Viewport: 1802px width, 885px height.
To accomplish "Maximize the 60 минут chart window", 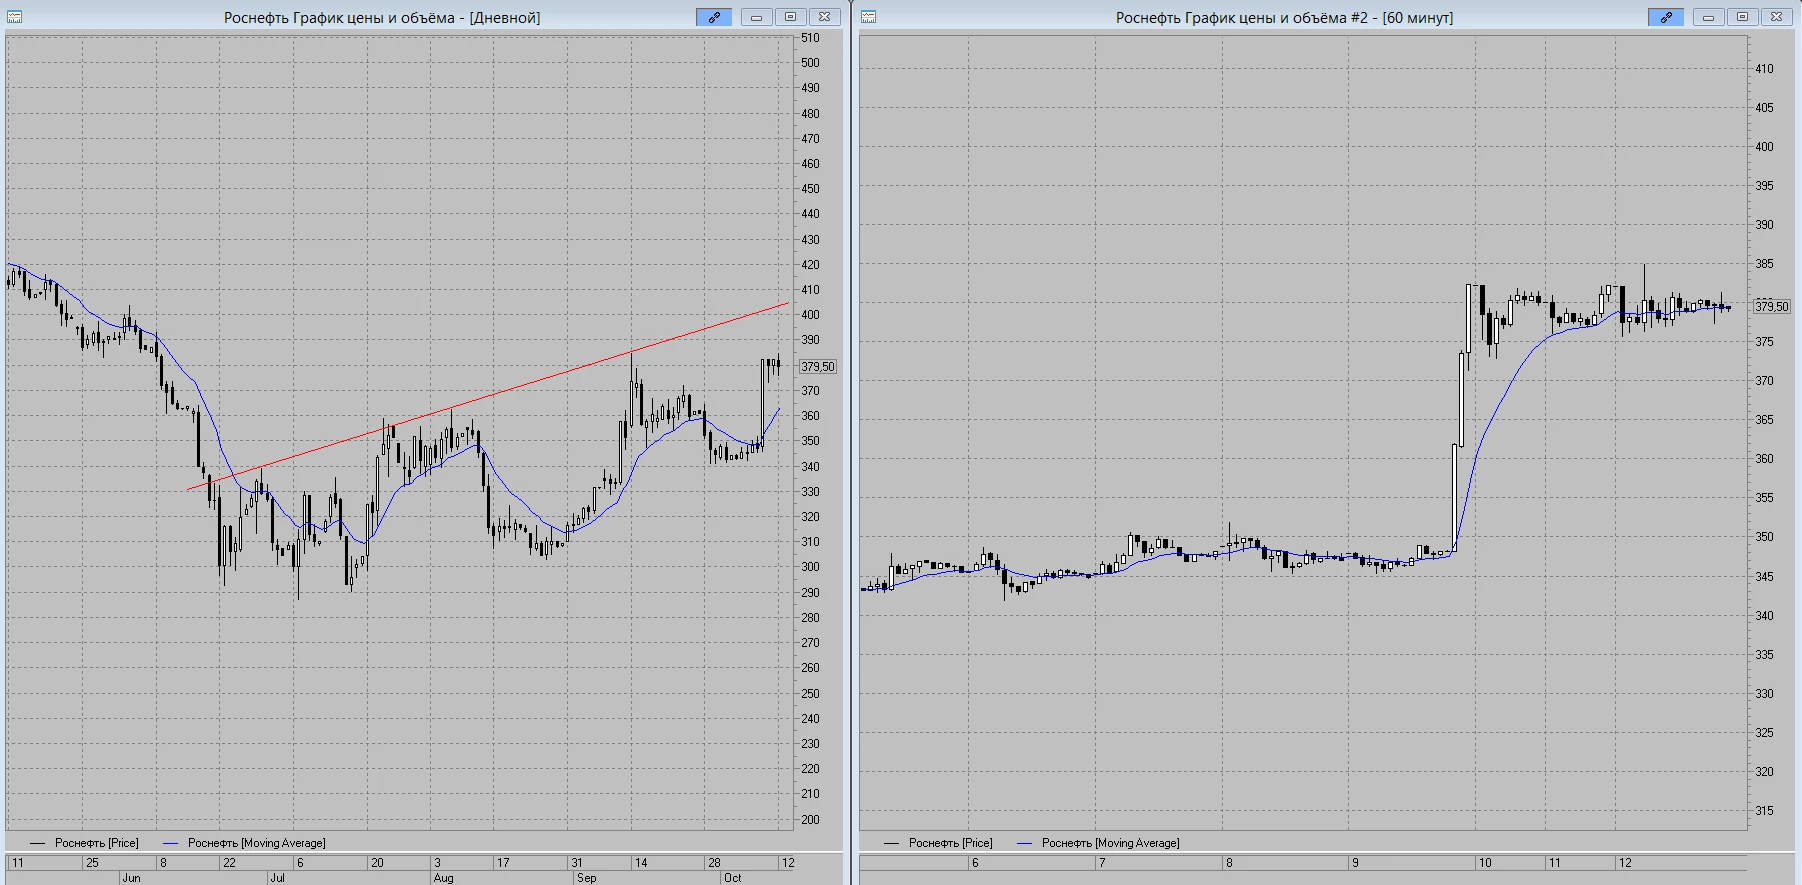I will tap(1742, 17).
